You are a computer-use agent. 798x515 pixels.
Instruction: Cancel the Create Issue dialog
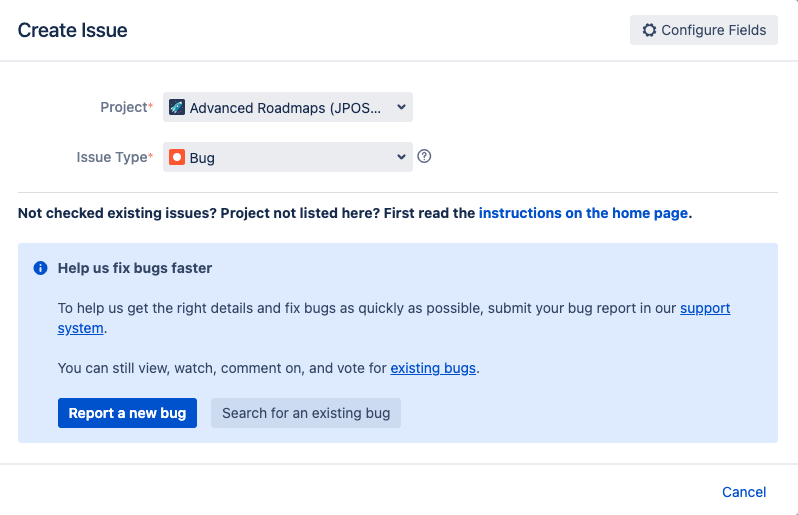[744, 492]
